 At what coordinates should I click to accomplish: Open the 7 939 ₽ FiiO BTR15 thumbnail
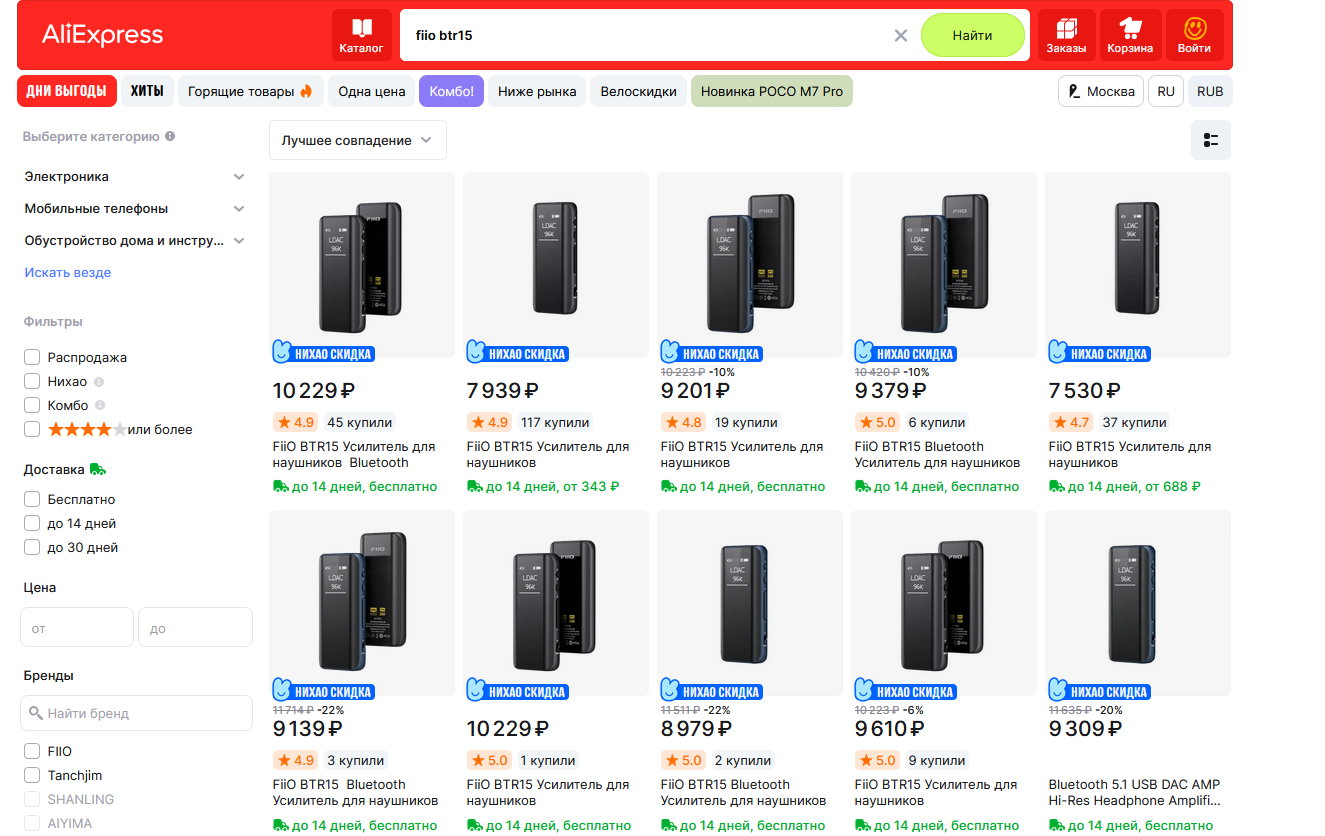[x=556, y=265]
